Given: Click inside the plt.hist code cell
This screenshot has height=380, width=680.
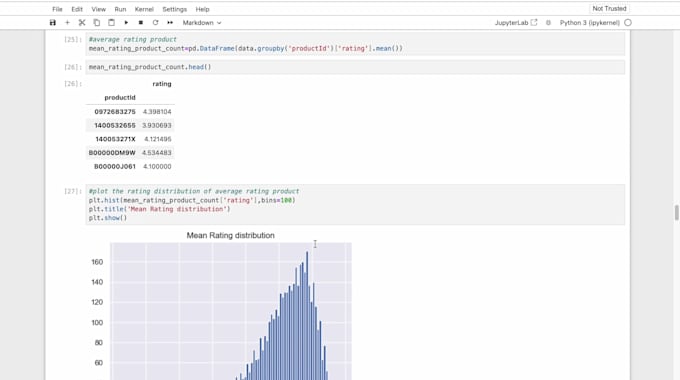Looking at the screenshot, I should pyautogui.click(x=355, y=204).
